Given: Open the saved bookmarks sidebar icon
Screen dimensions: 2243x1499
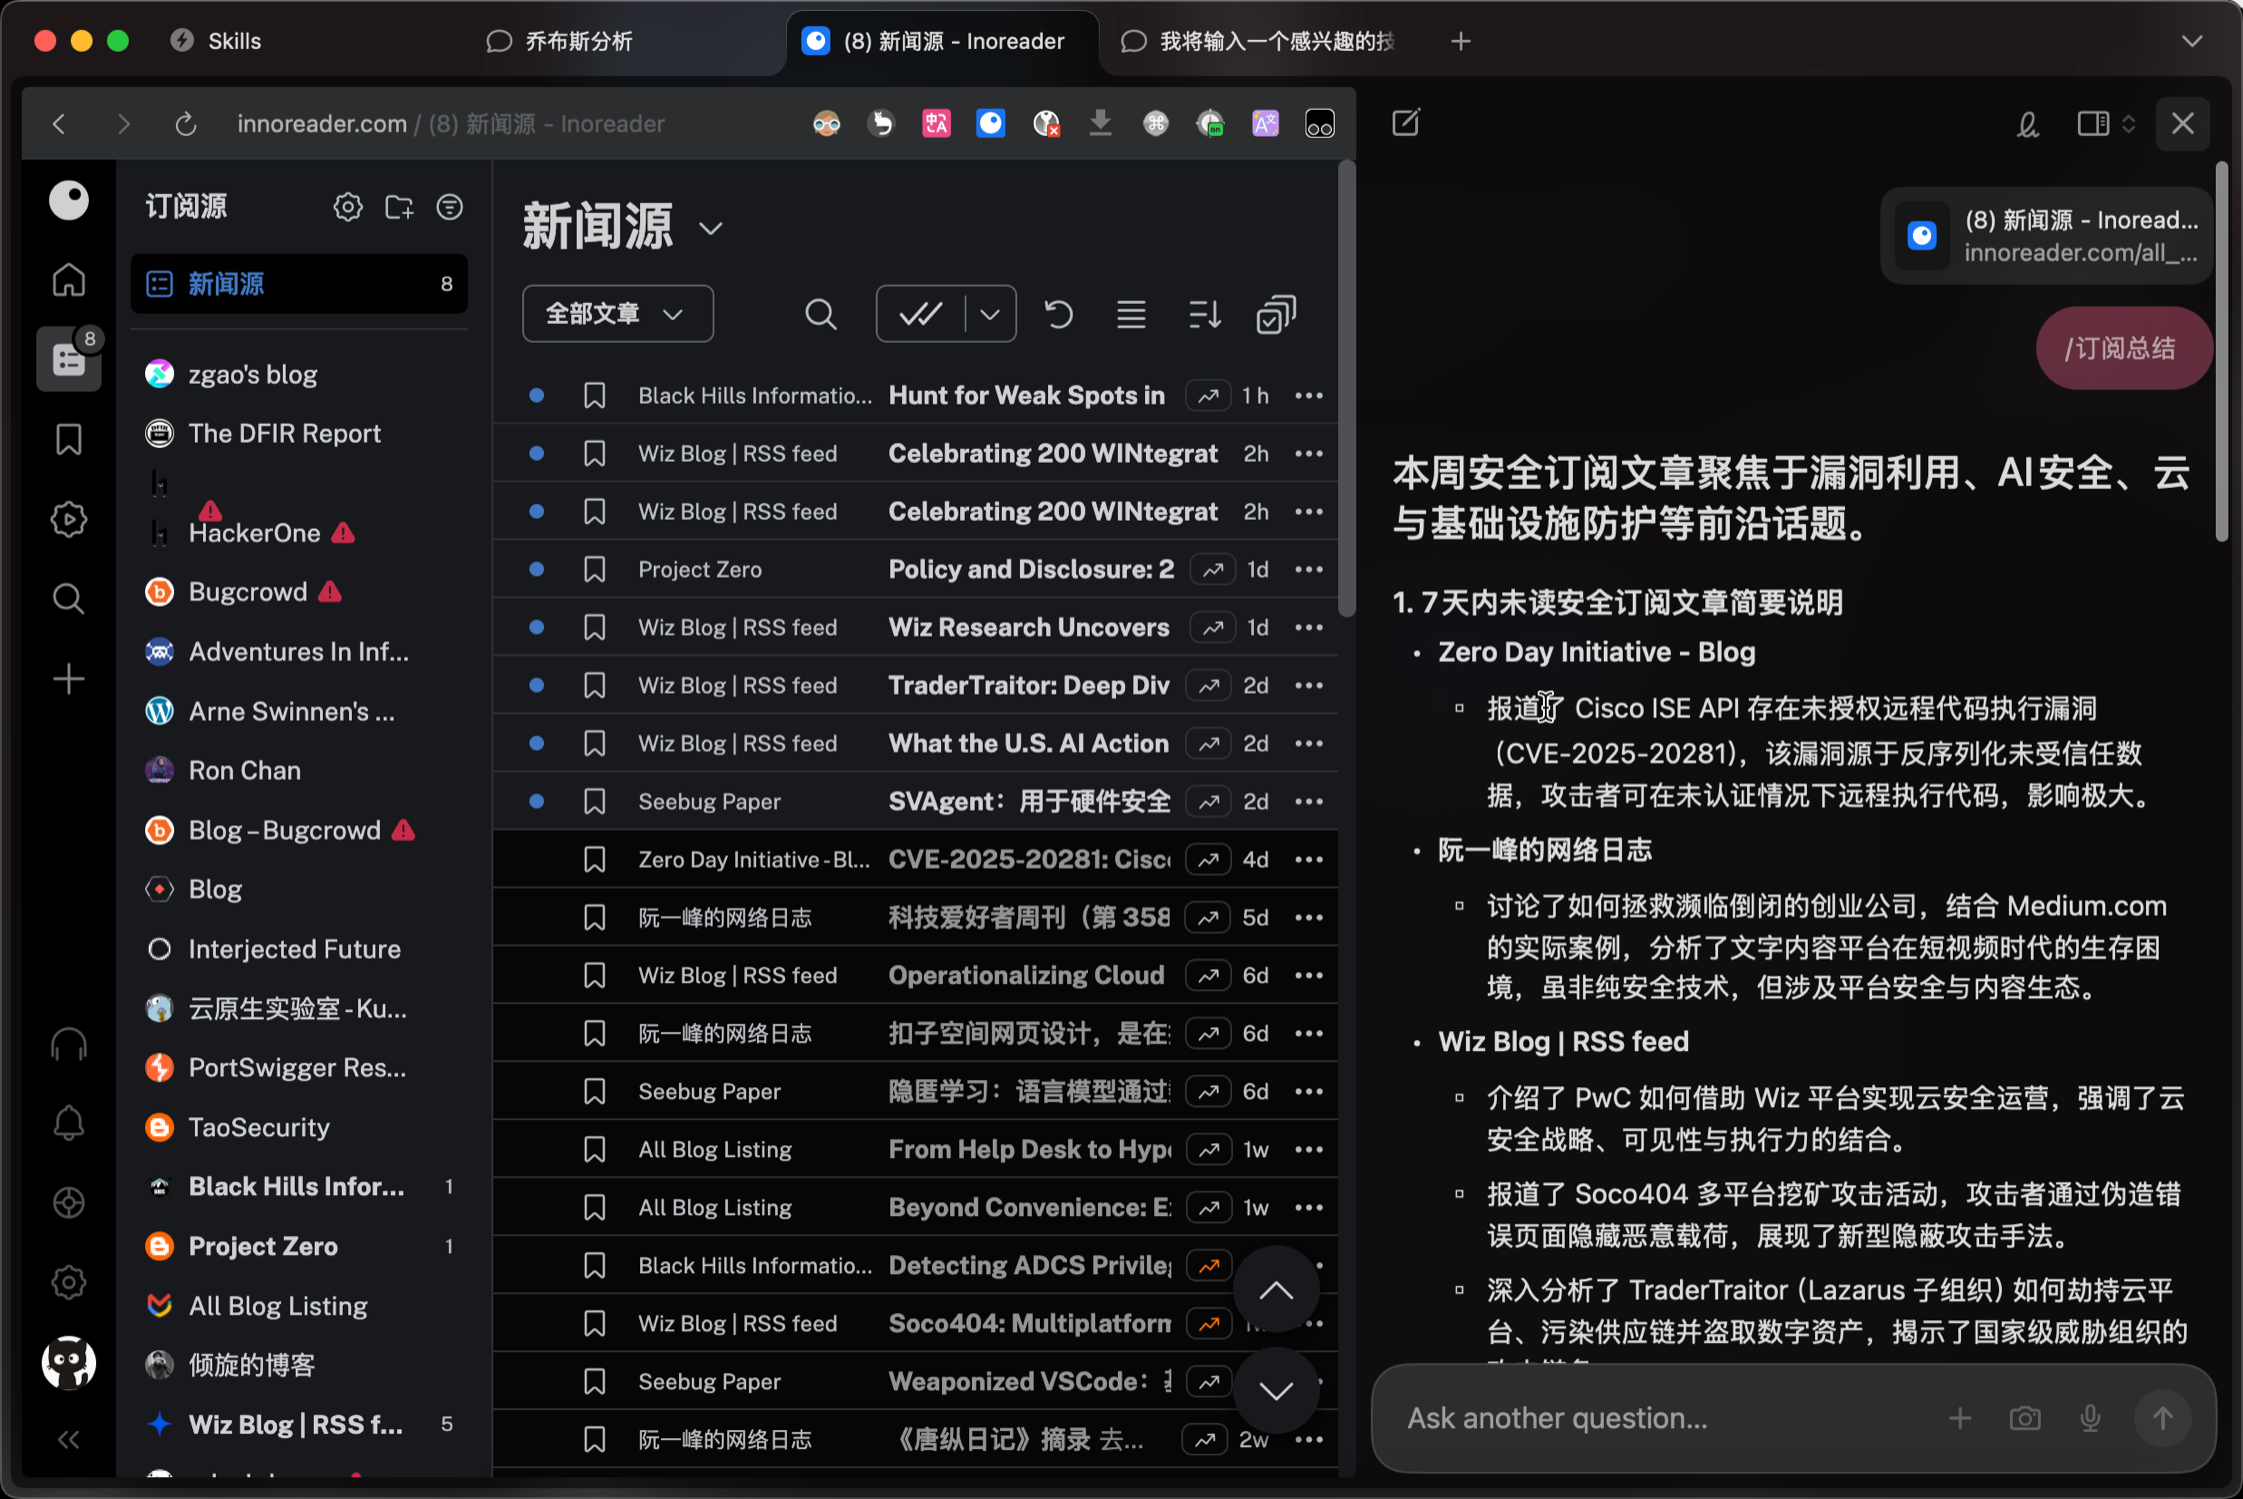Looking at the screenshot, I should tap(69, 439).
